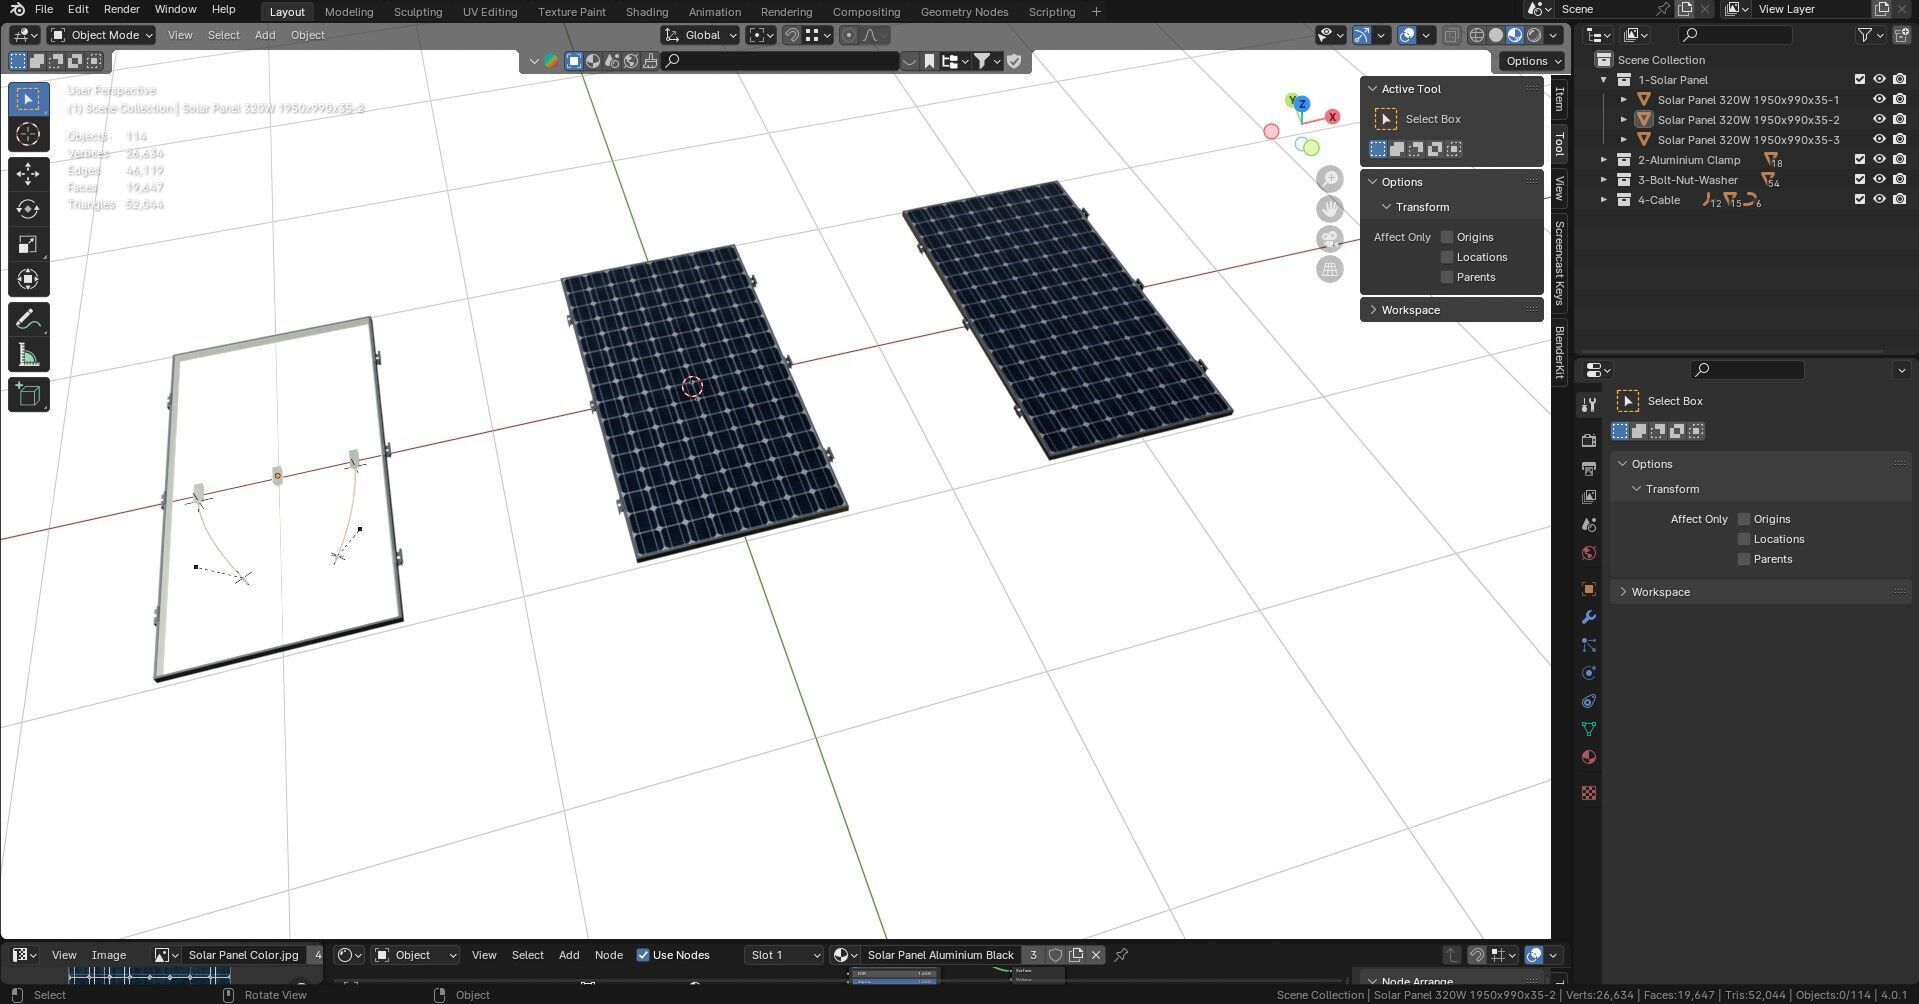
Task: Open the Global transform orientation dropdown
Action: click(x=701, y=35)
